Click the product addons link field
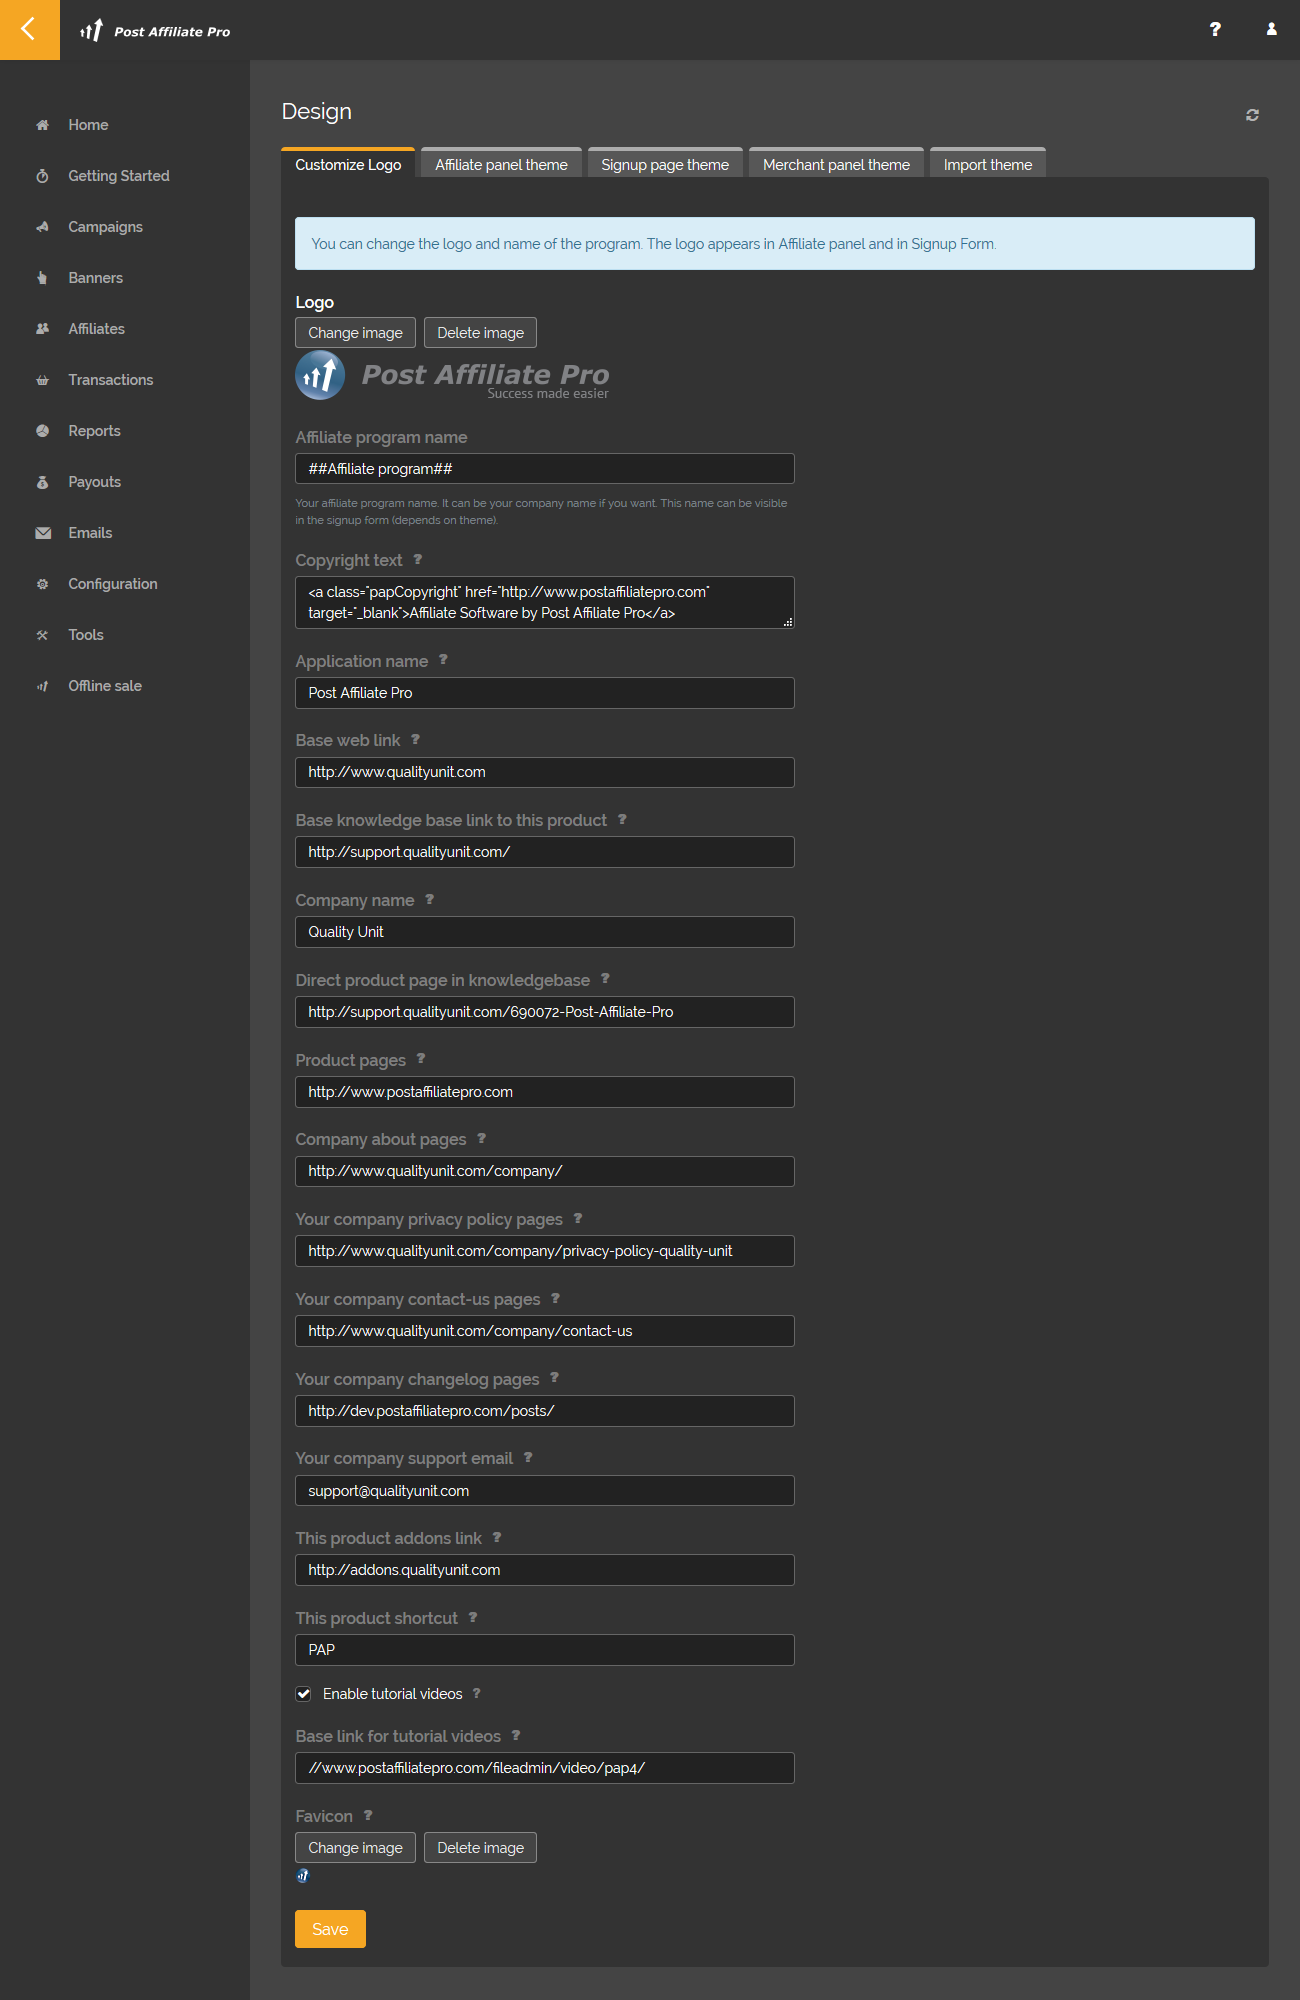The height and width of the screenshot is (2000, 1300). click(545, 1570)
